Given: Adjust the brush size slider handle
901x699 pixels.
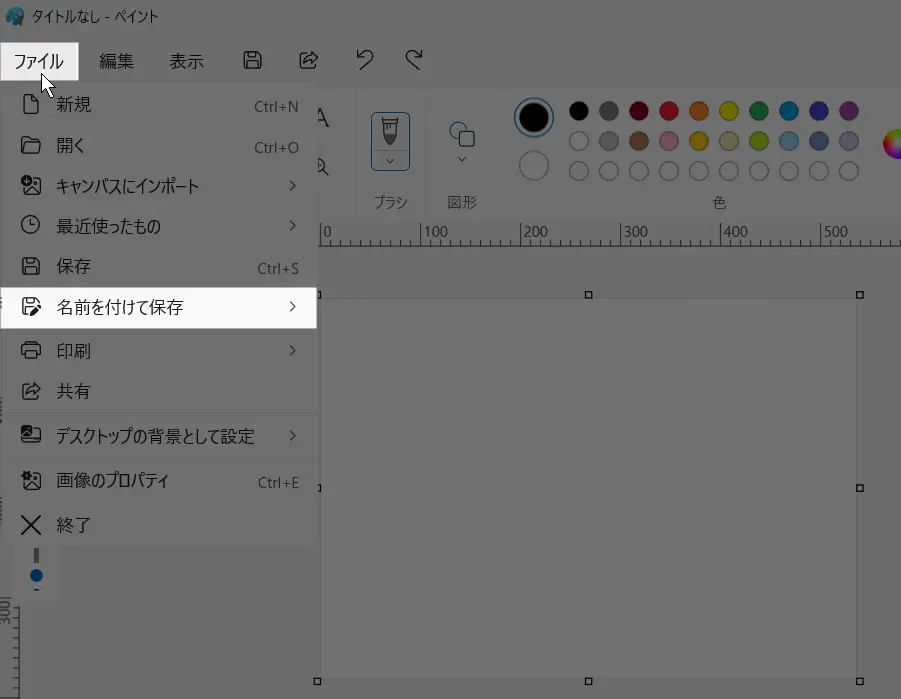Looking at the screenshot, I should coord(36,575).
